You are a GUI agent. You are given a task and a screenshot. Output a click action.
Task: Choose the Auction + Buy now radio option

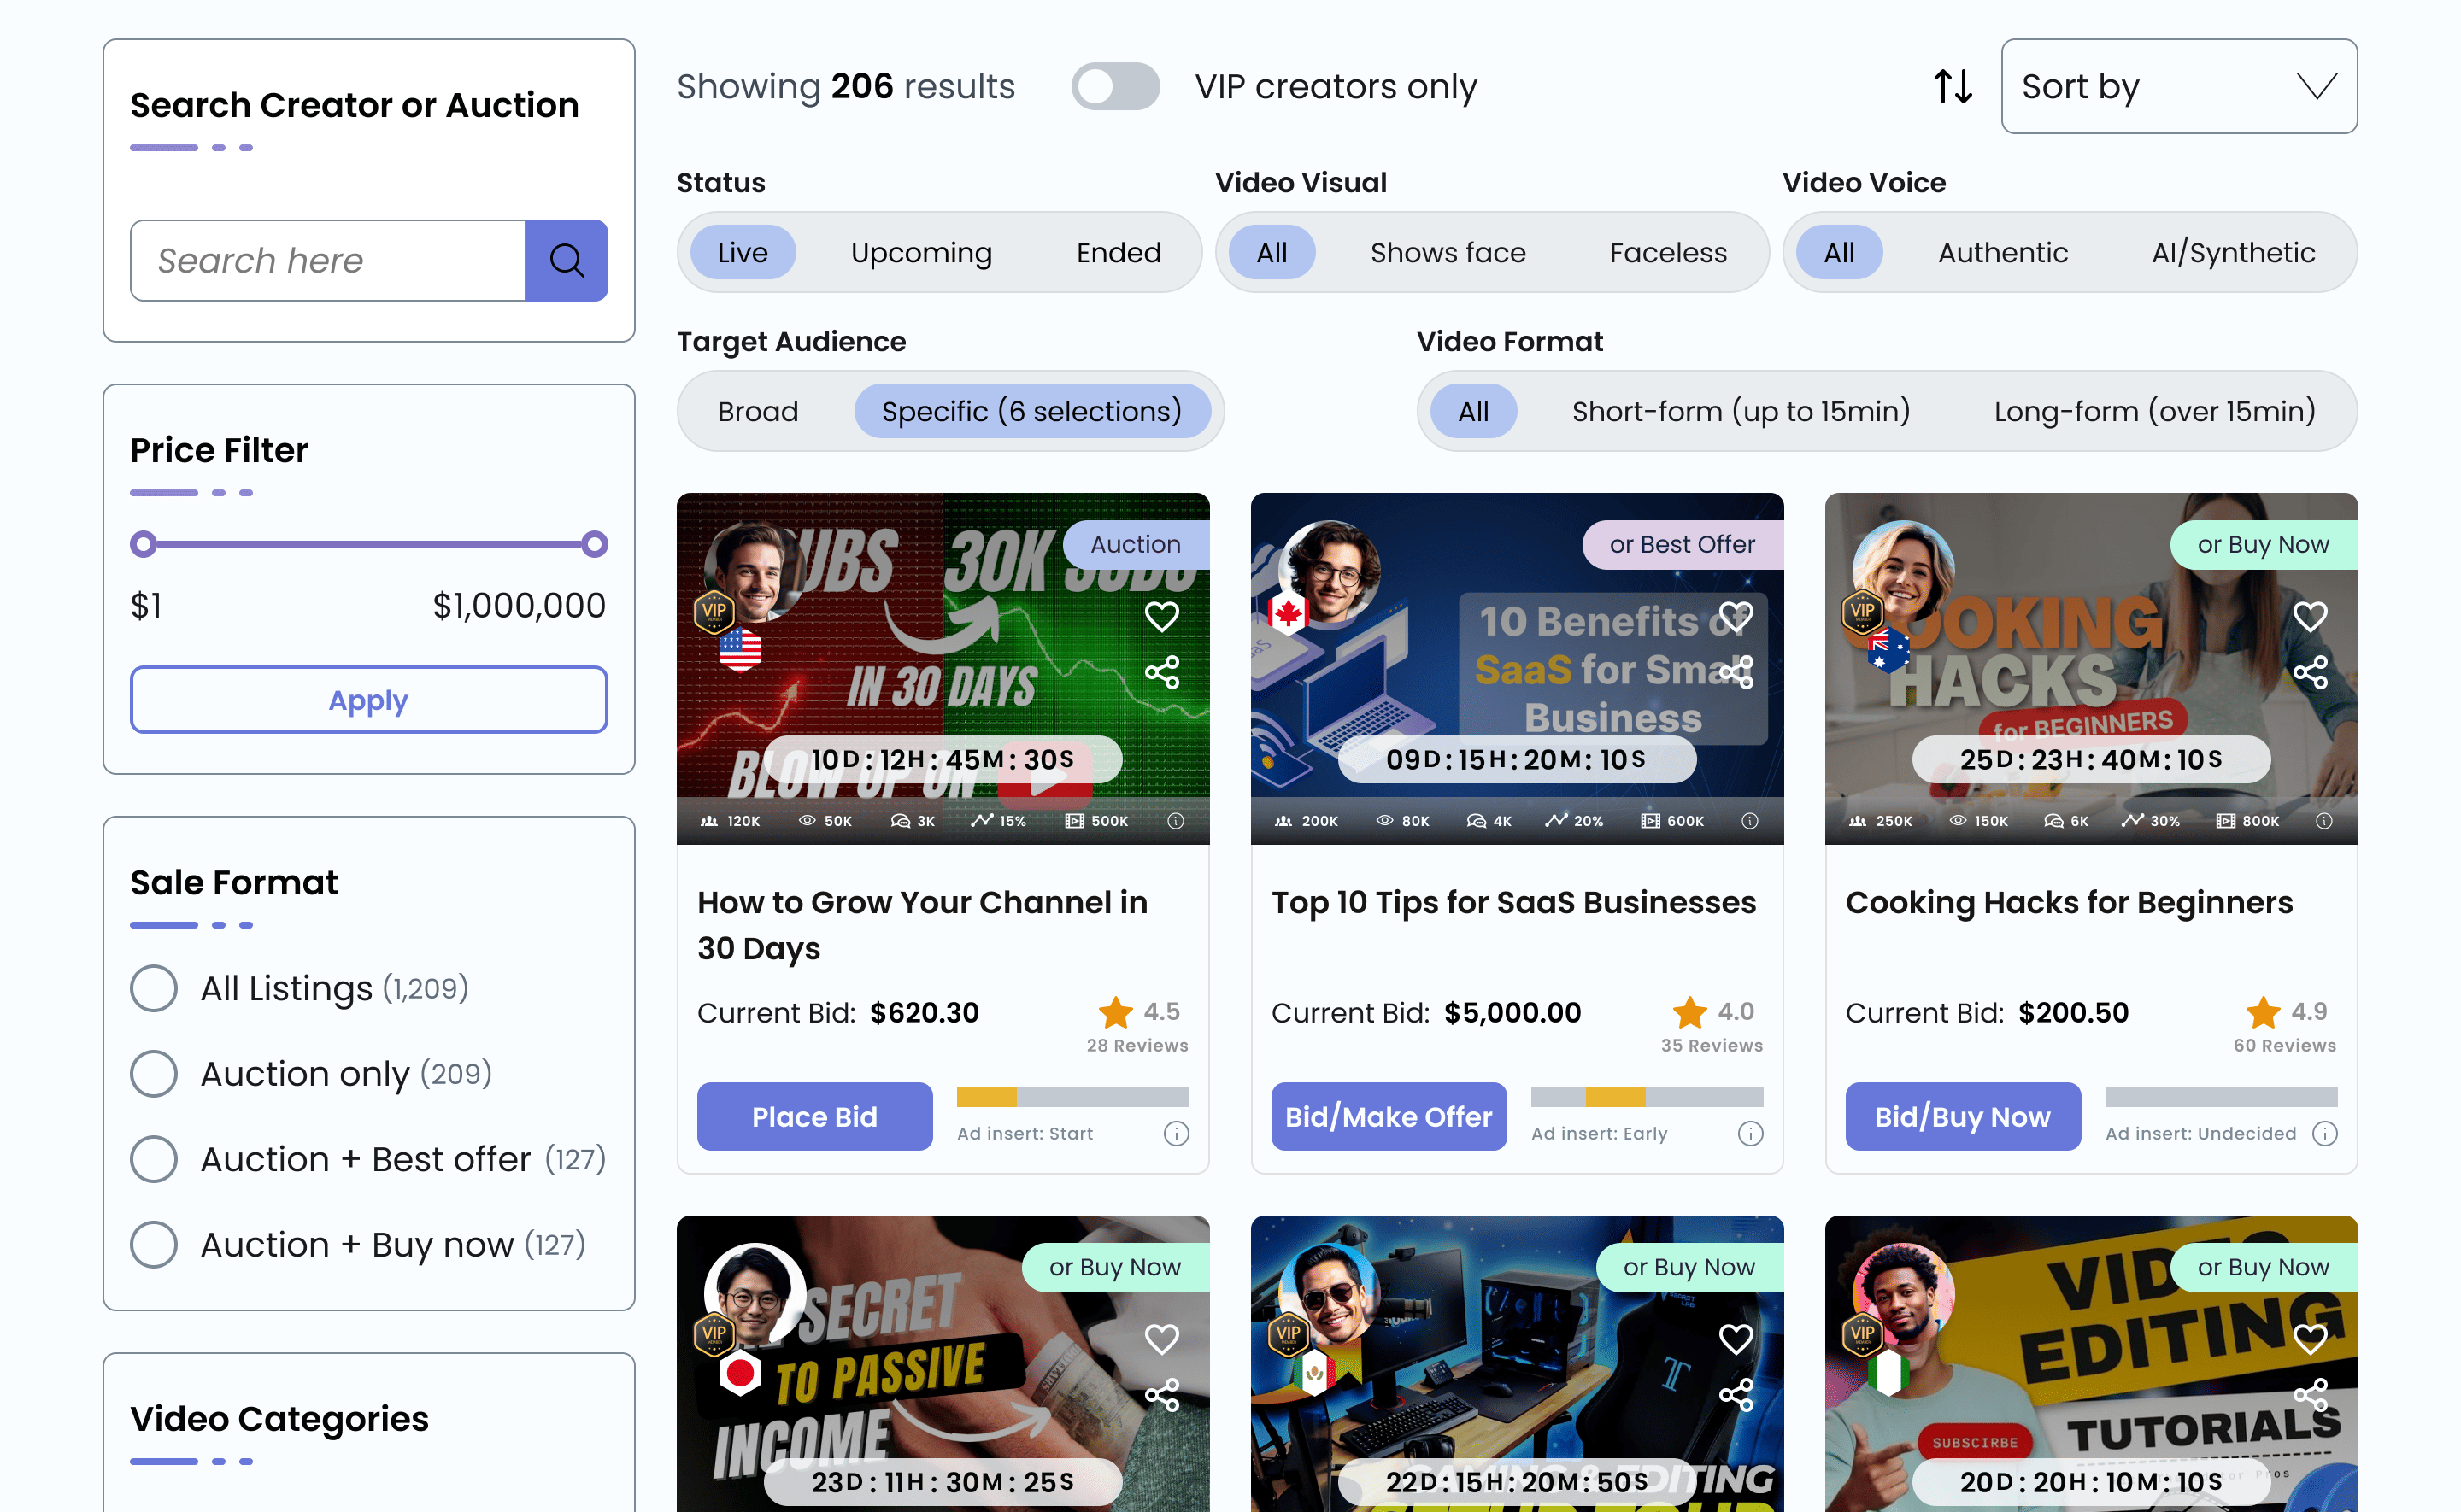pos(154,1245)
